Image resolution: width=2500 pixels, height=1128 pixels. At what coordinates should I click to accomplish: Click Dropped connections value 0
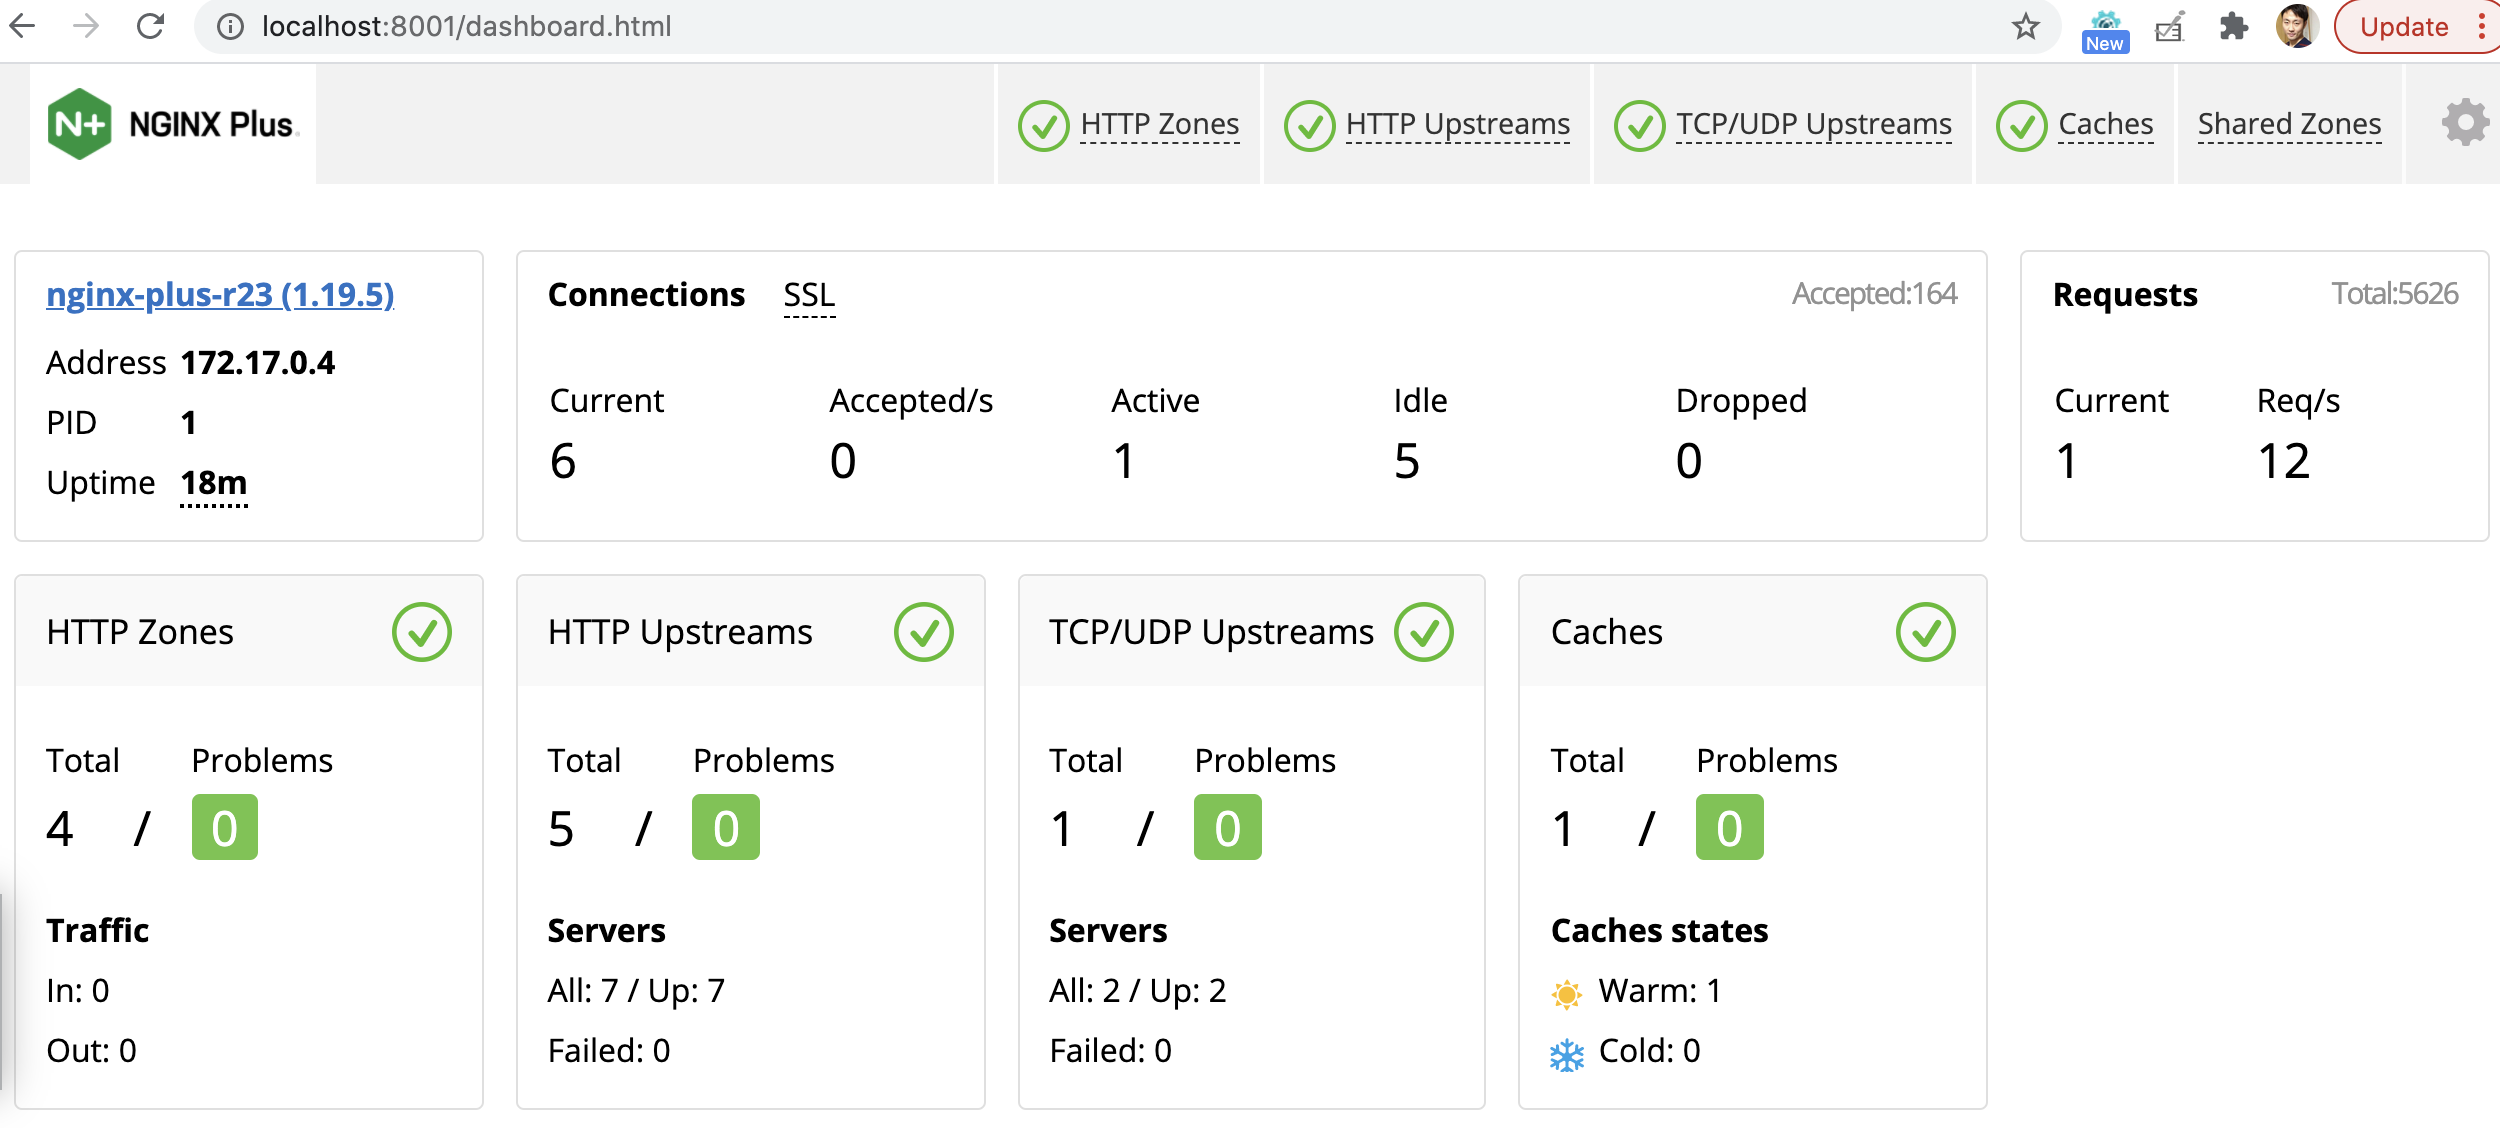point(1688,462)
